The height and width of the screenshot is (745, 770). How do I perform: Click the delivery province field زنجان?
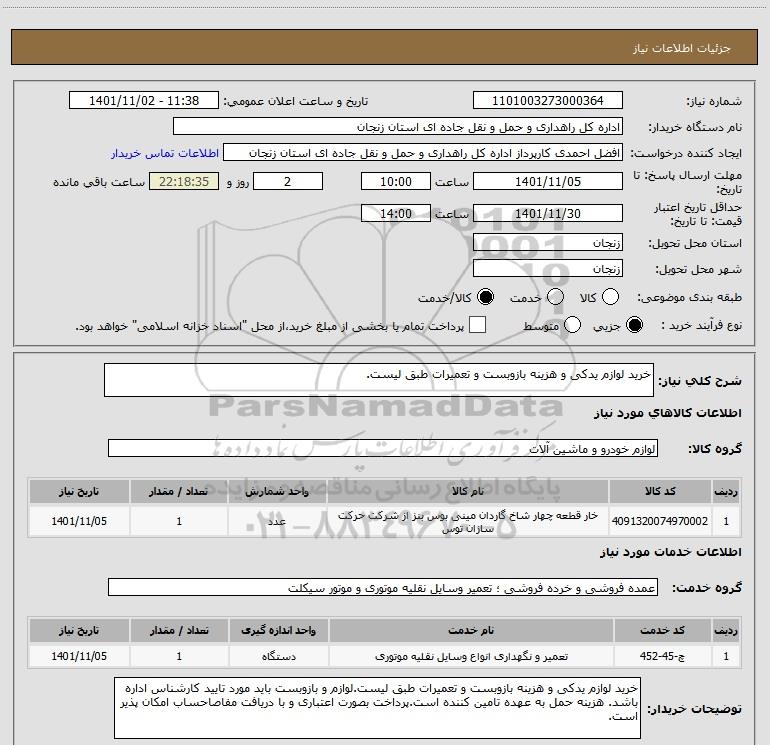click(548, 242)
